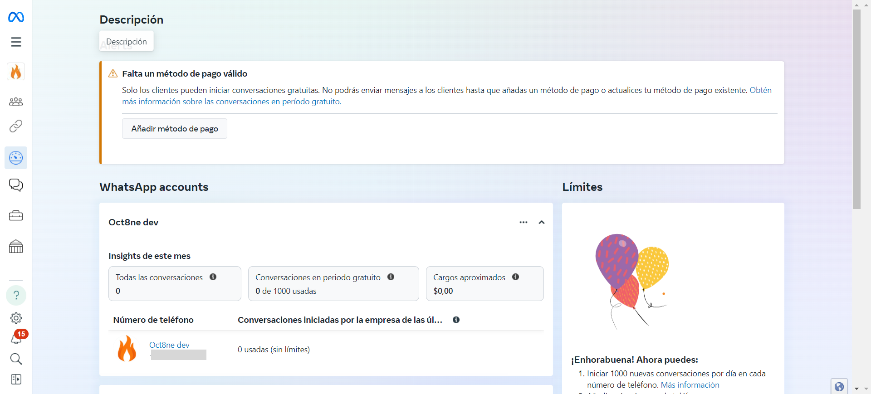Click the scrollbar down arrow

(x=858, y=388)
